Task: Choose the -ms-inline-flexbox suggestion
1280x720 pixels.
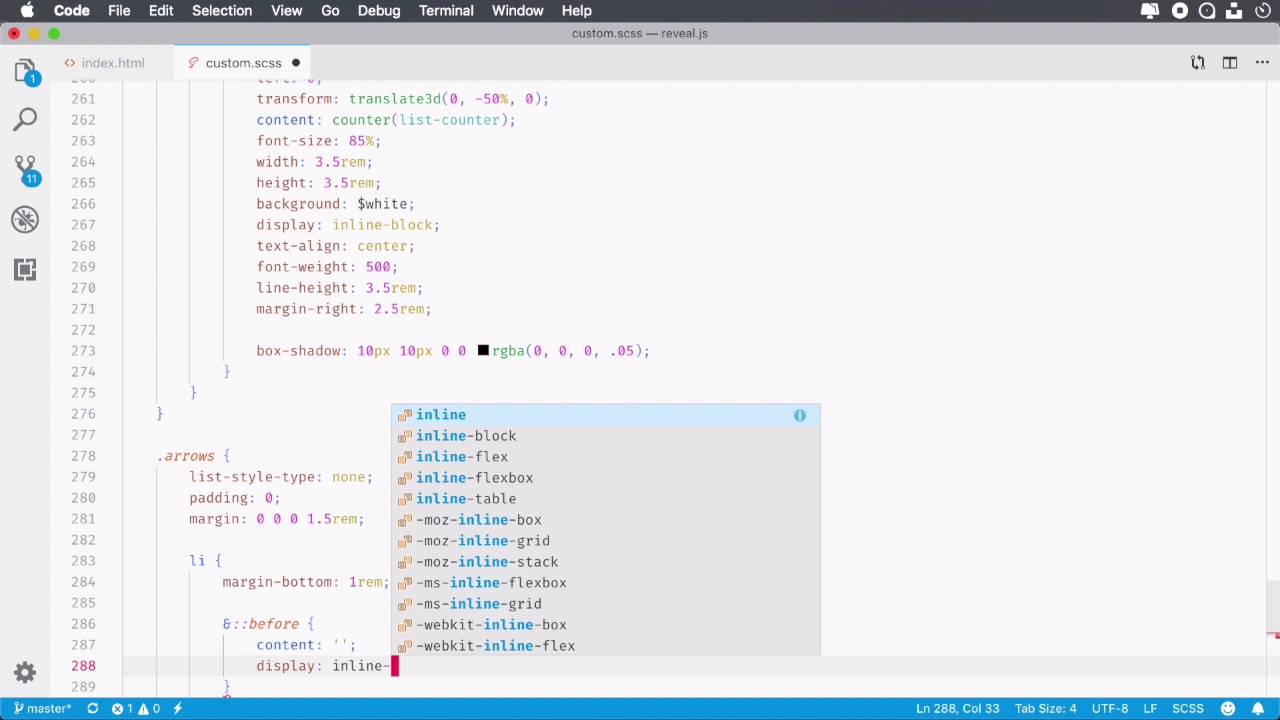Action: point(605,583)
